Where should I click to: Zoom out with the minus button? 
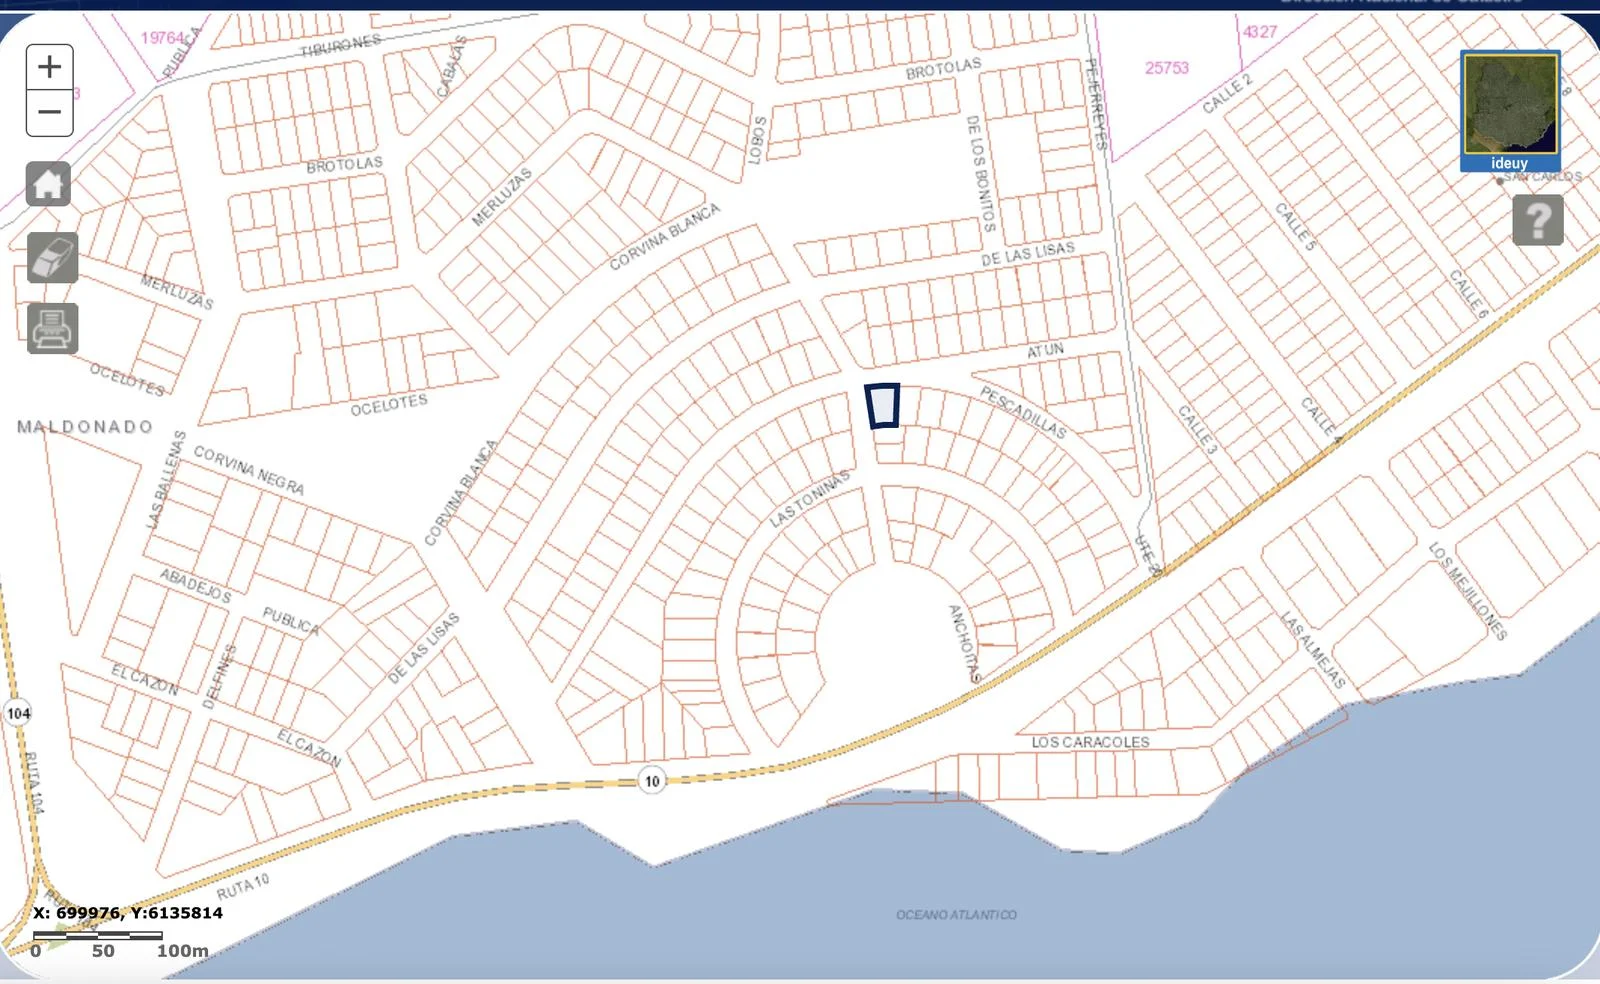49,112
